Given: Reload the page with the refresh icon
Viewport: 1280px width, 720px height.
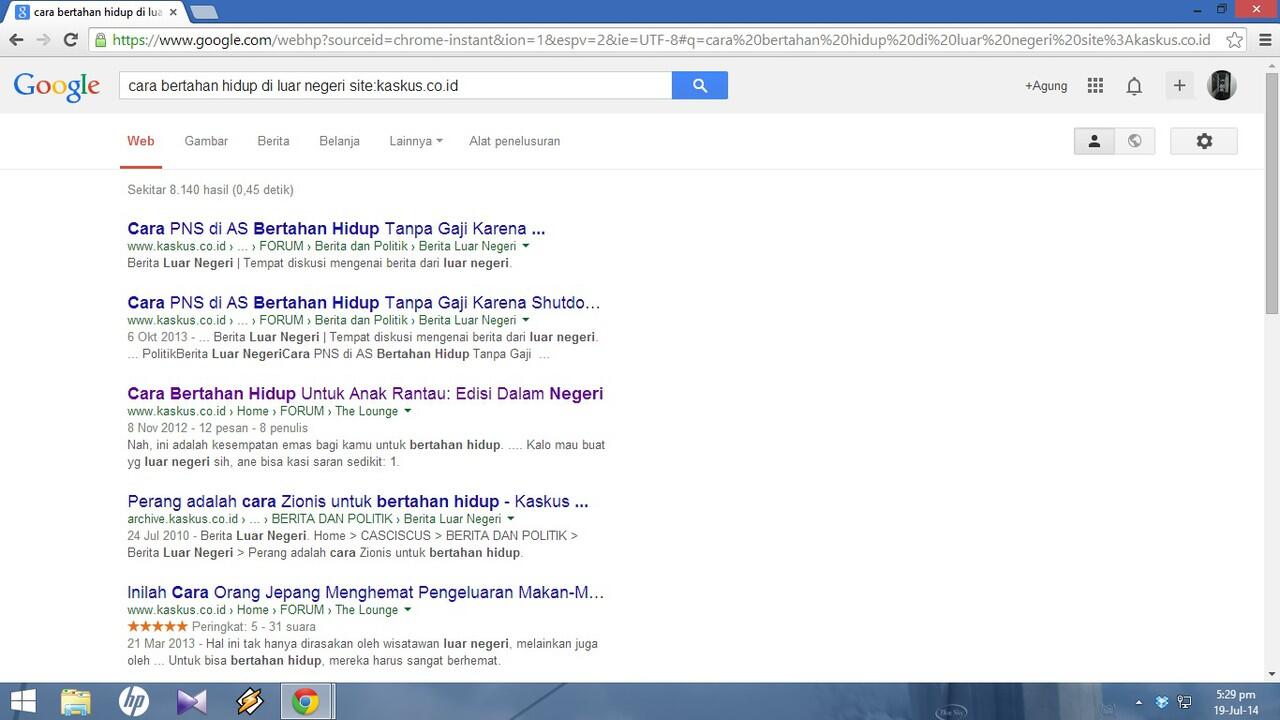Looking at the screenshot, I should [x=70, y=40].
